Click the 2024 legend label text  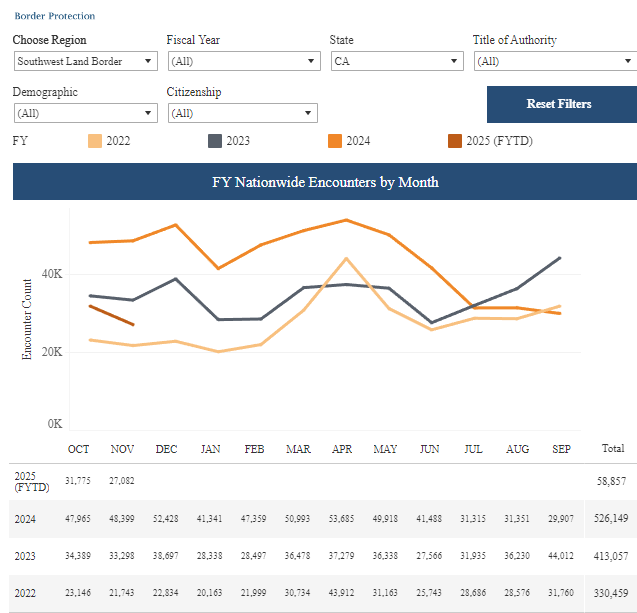click(x=358, y=141)
